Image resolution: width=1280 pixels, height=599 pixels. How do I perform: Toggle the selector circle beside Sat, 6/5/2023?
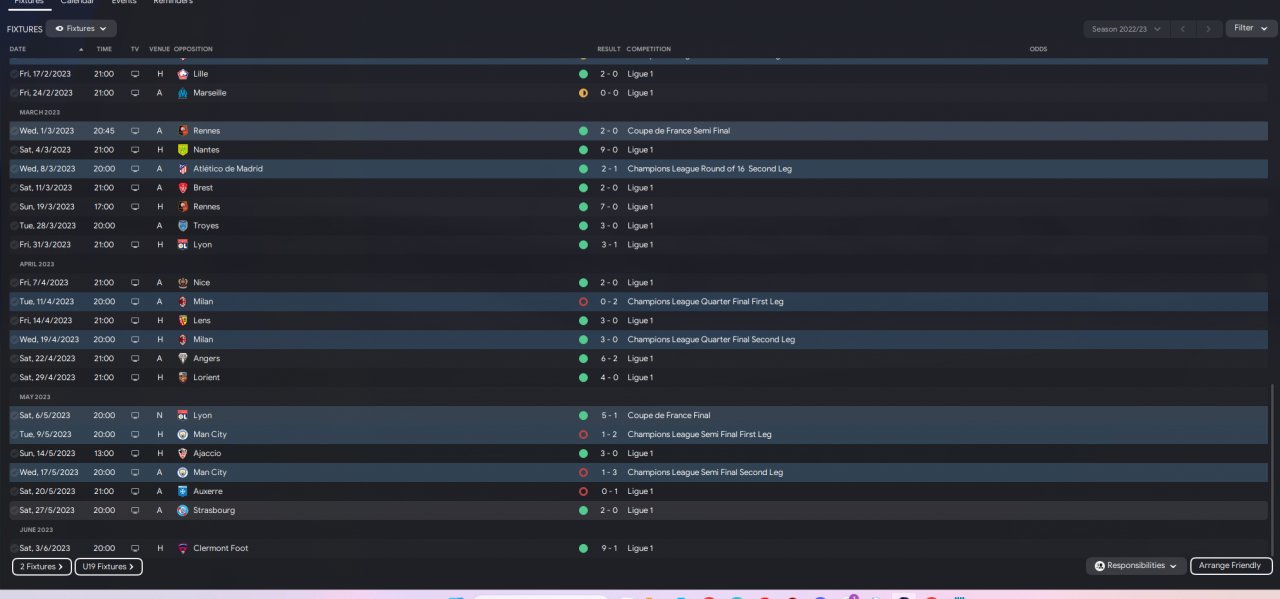(x=14, y=415)
